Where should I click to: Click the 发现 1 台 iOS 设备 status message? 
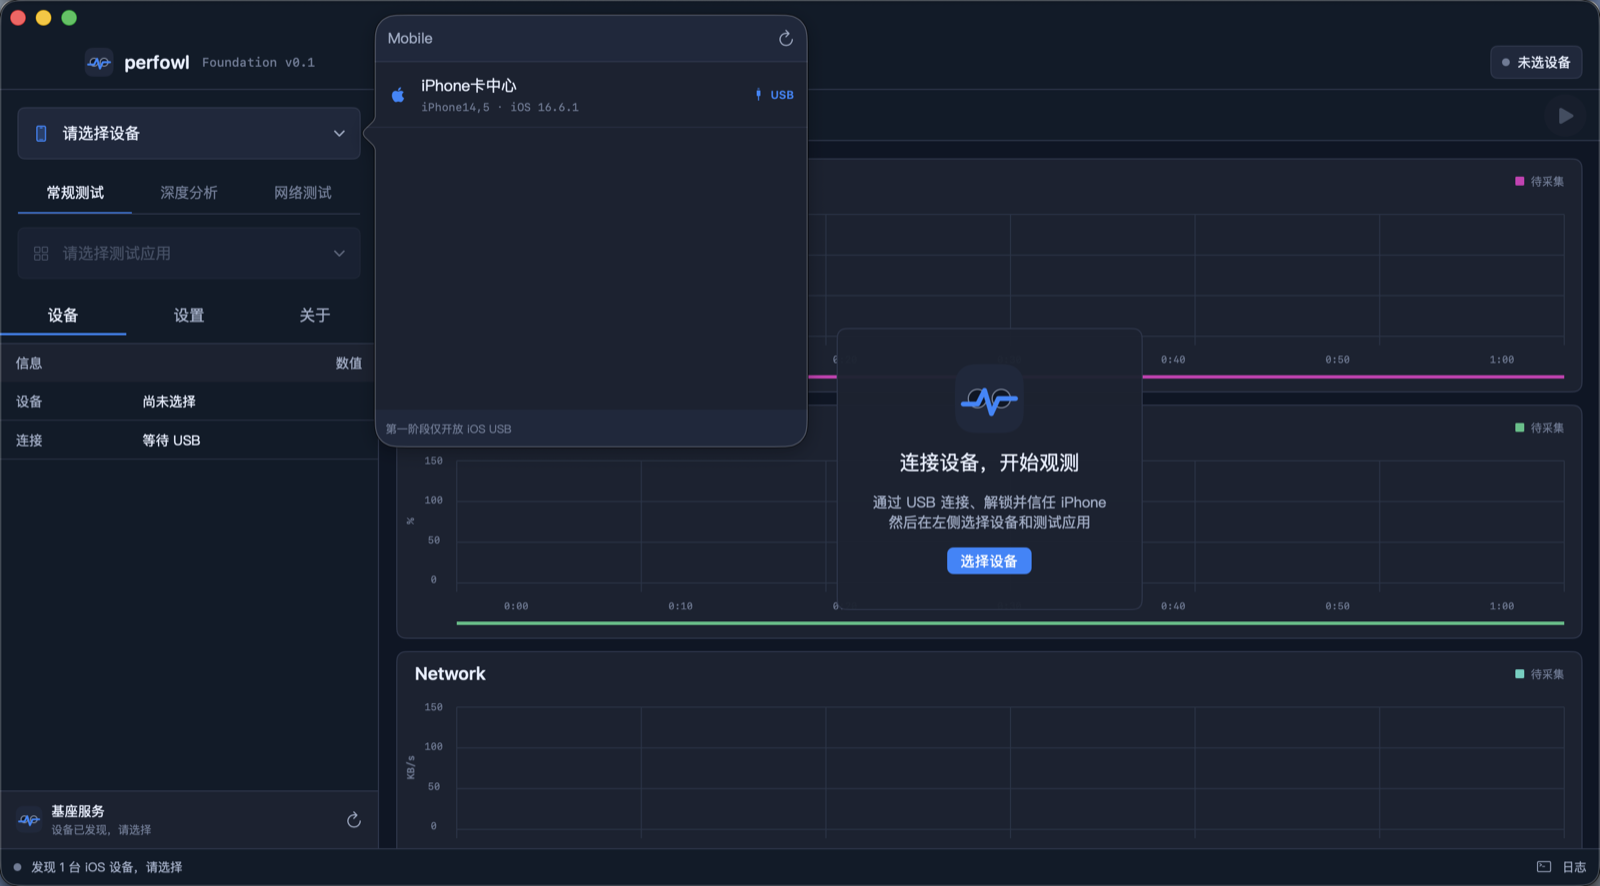tap(107, 867)
